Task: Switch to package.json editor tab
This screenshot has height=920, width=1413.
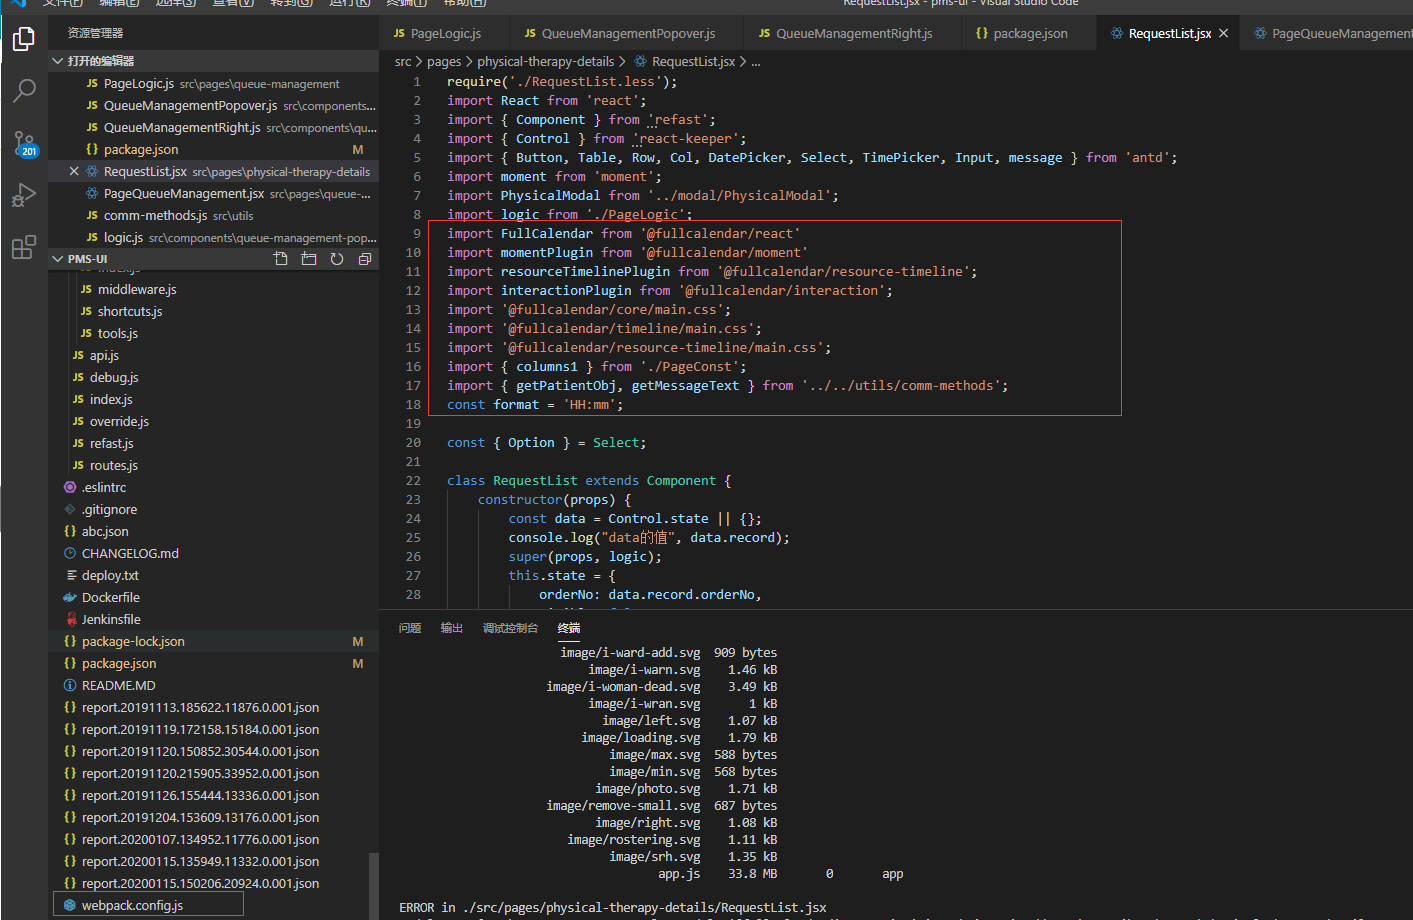Action: 1029,33
